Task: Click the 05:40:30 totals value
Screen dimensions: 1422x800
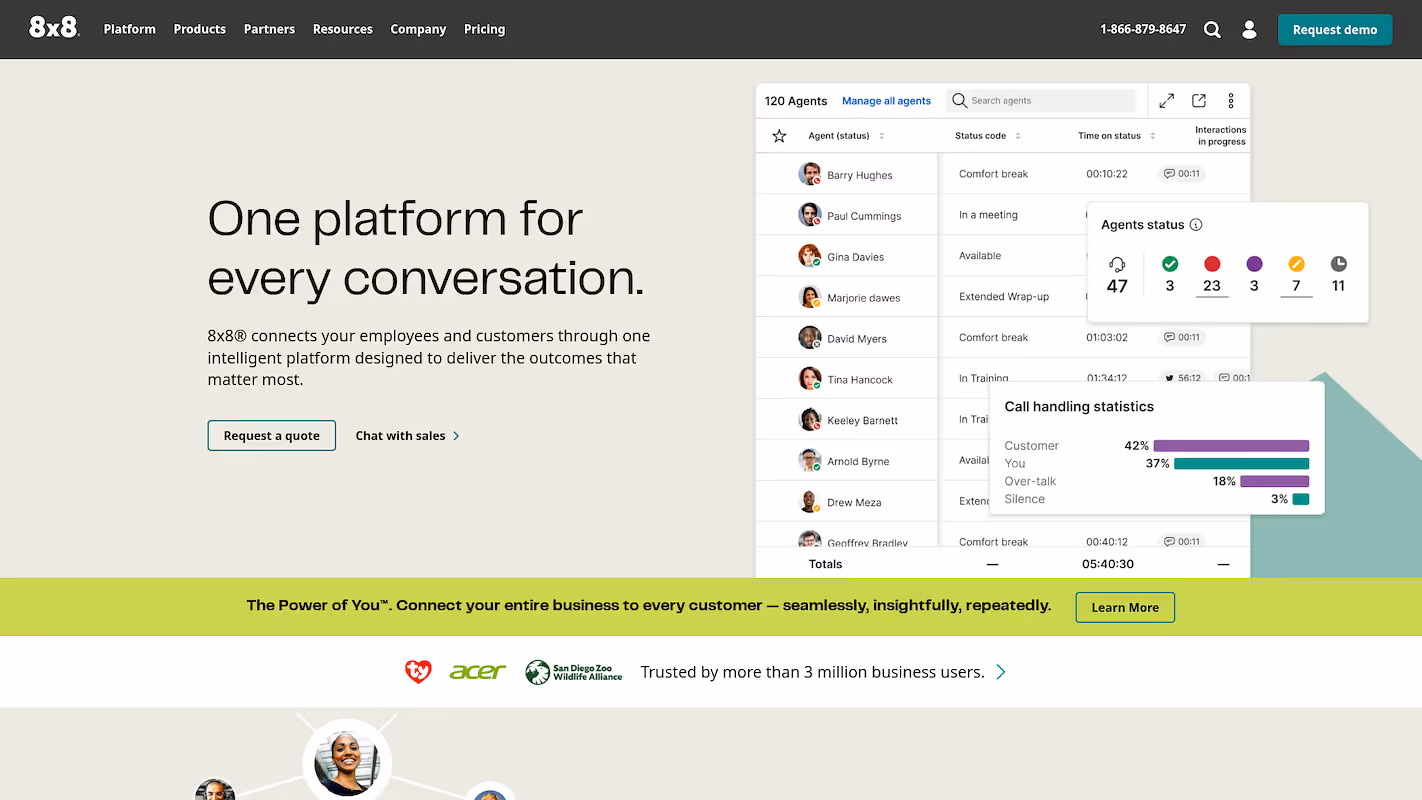Action: coord(1108,564)
